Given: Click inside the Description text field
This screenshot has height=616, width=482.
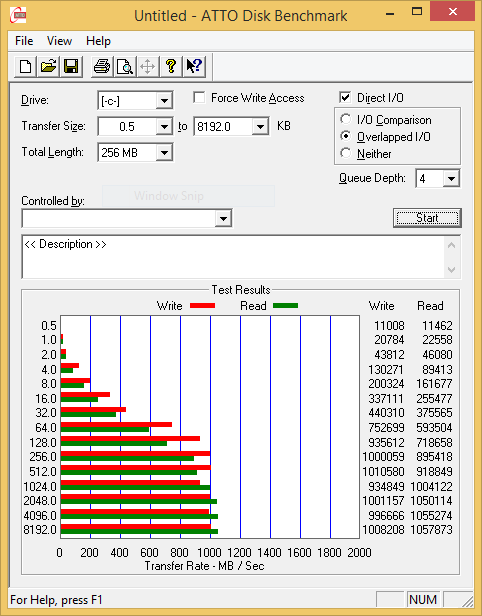Looking at the screenshot, I should [234, 257].
